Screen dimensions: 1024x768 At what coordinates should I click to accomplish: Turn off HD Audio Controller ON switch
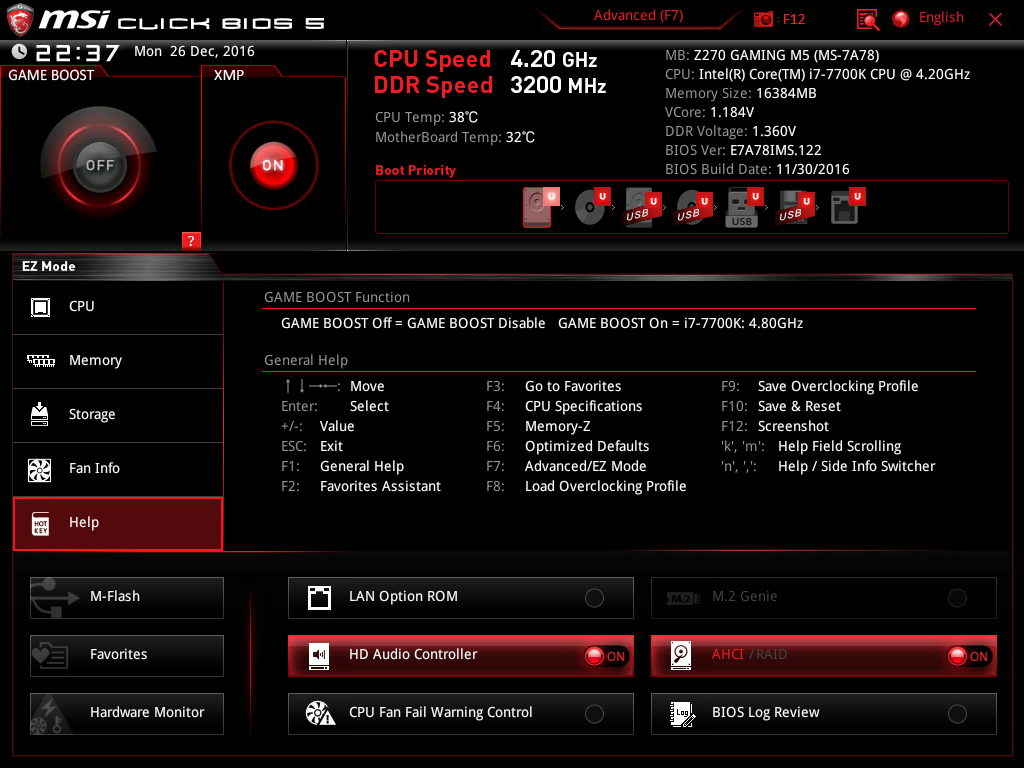pyautogui.click(x=605, y=656)
